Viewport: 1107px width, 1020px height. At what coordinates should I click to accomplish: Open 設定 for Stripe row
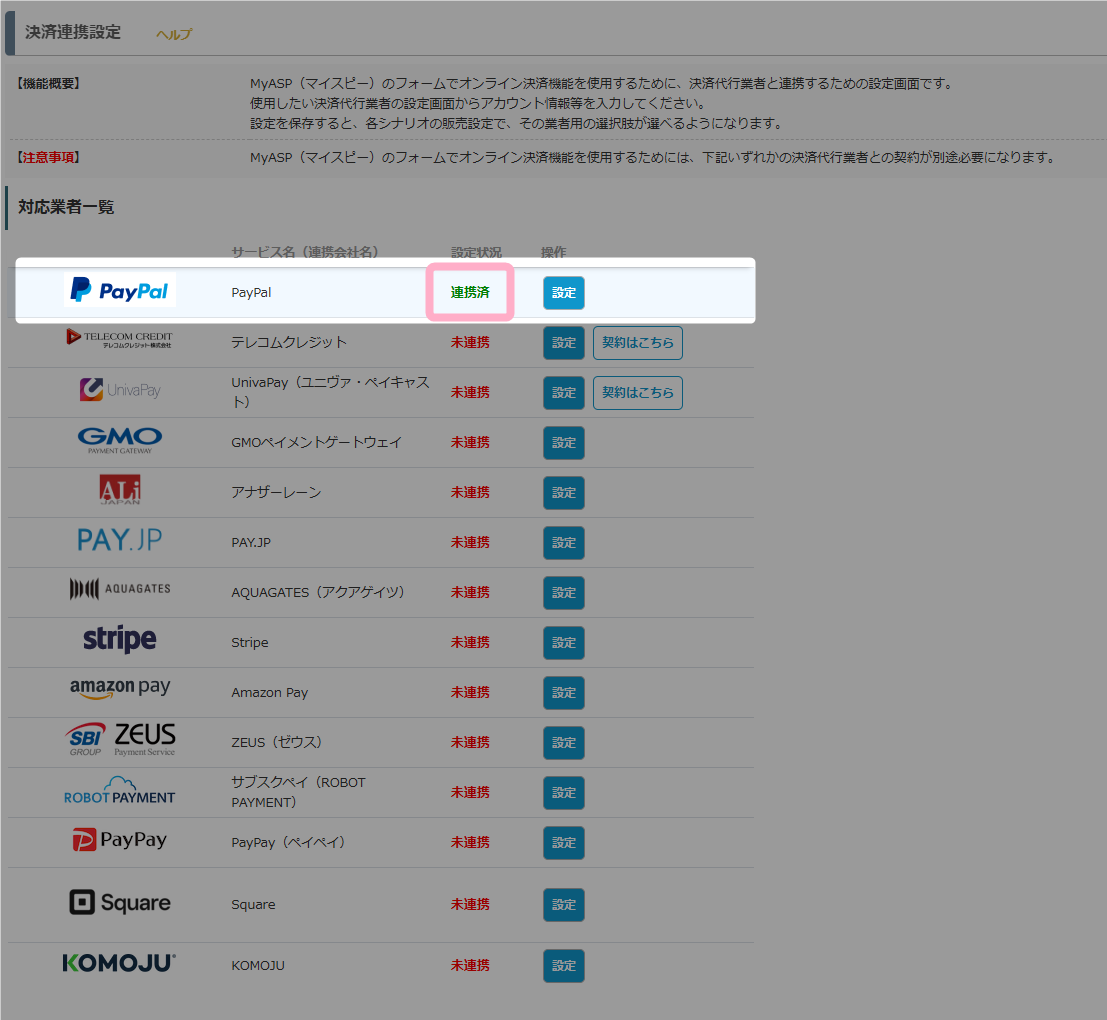coord(564,643)
